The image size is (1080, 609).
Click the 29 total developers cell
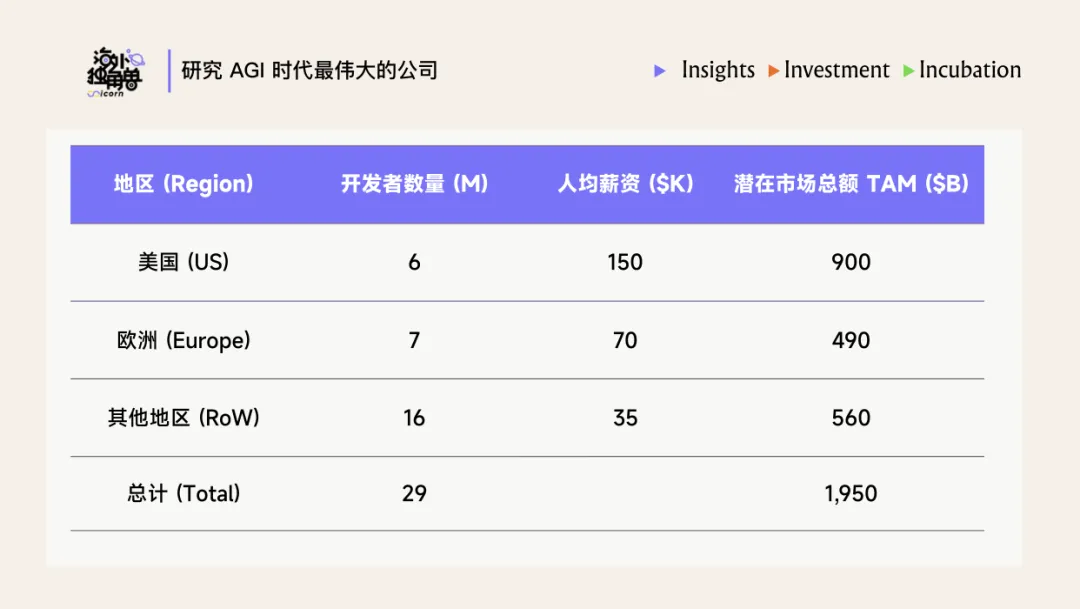click(414, 493)
